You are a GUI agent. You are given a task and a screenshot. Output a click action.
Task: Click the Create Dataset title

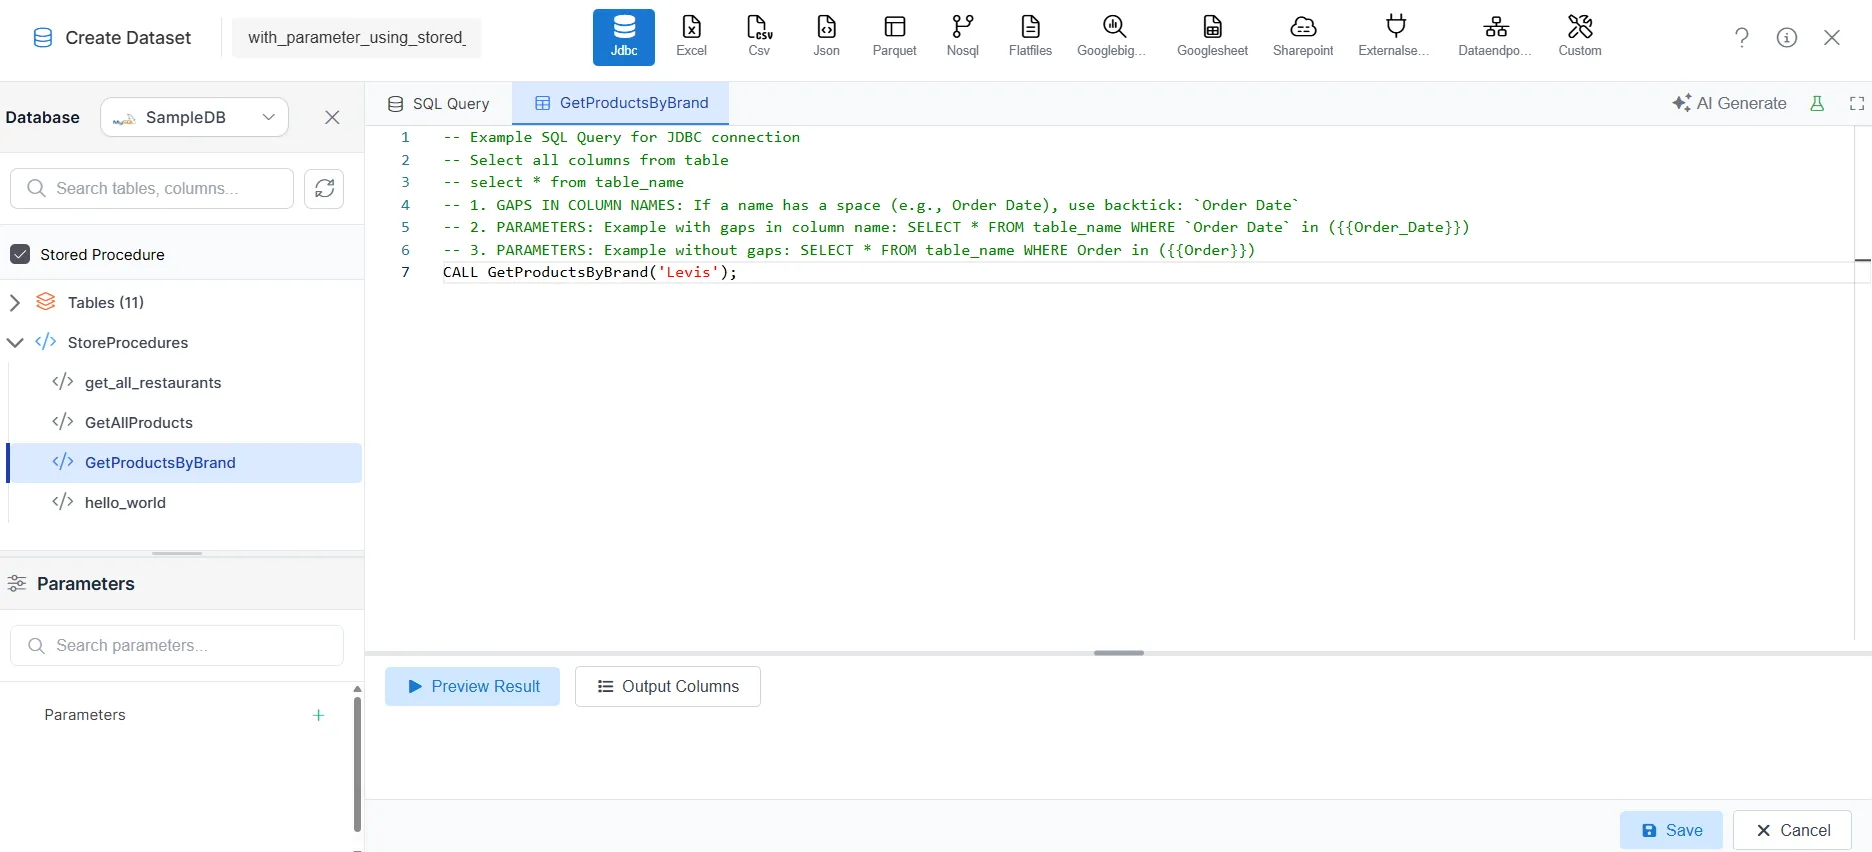[128, 38]
